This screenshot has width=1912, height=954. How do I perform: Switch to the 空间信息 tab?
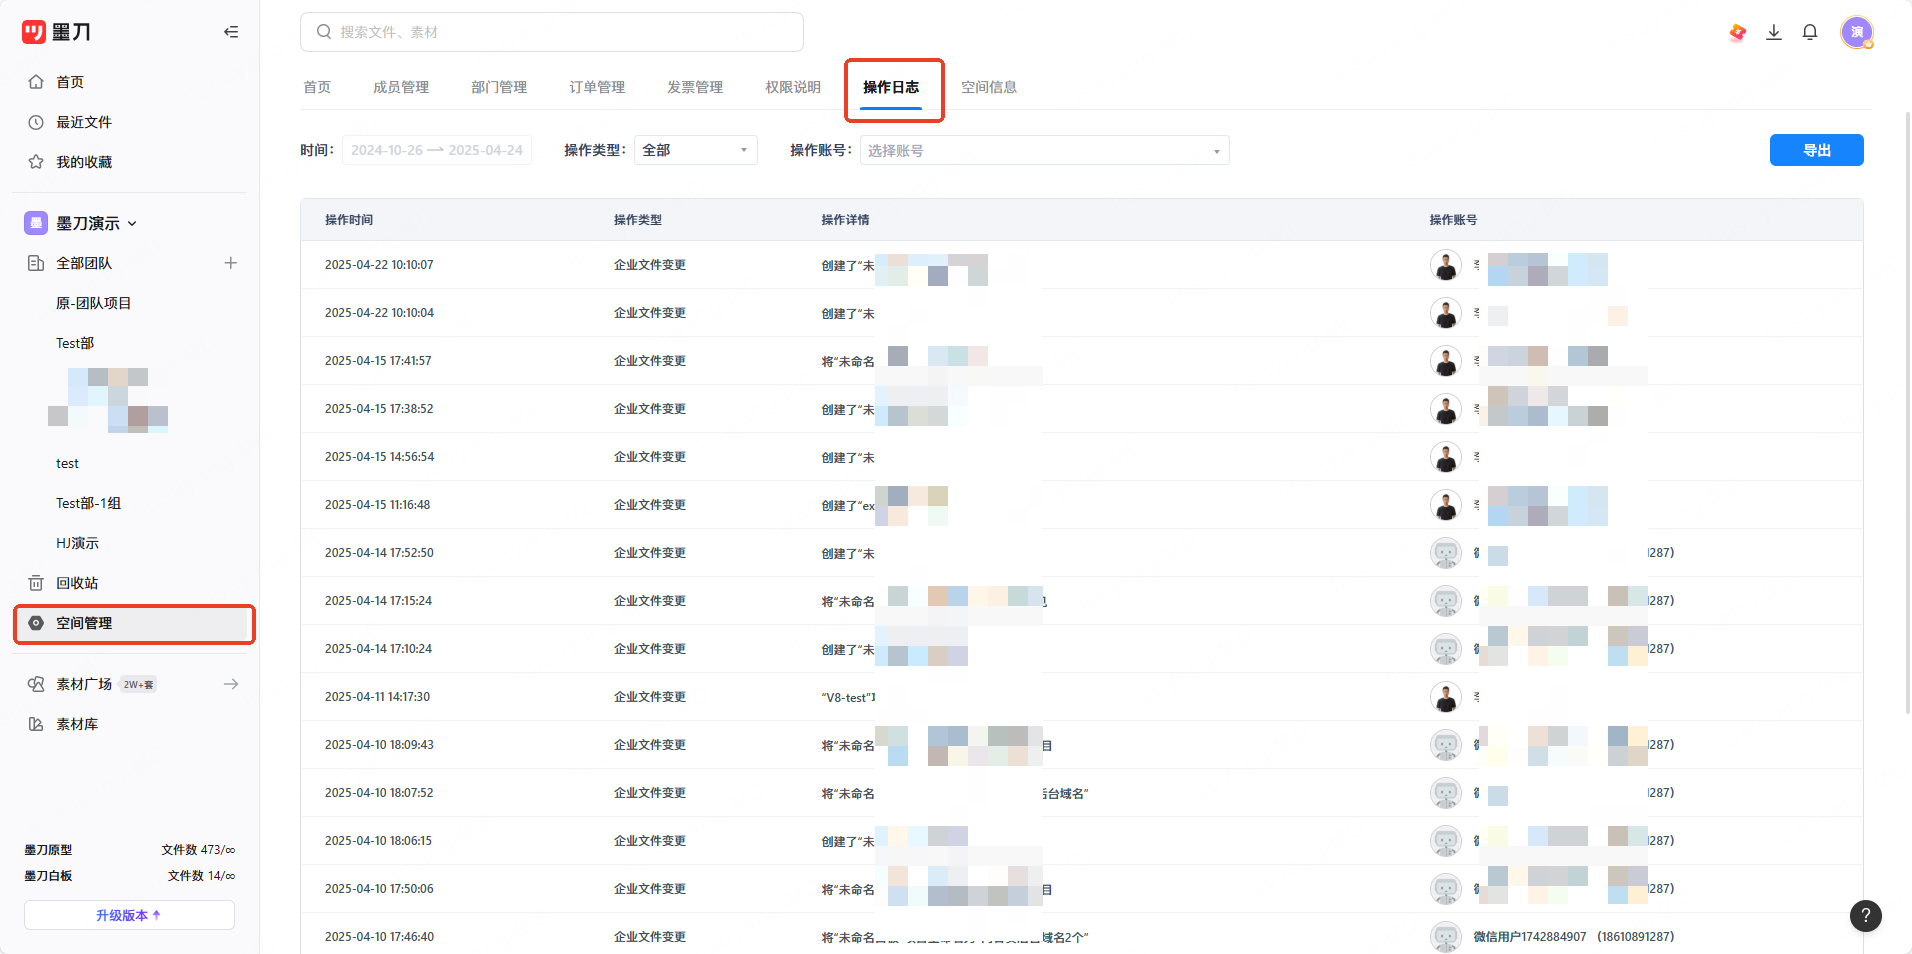(x=989, y=87)
